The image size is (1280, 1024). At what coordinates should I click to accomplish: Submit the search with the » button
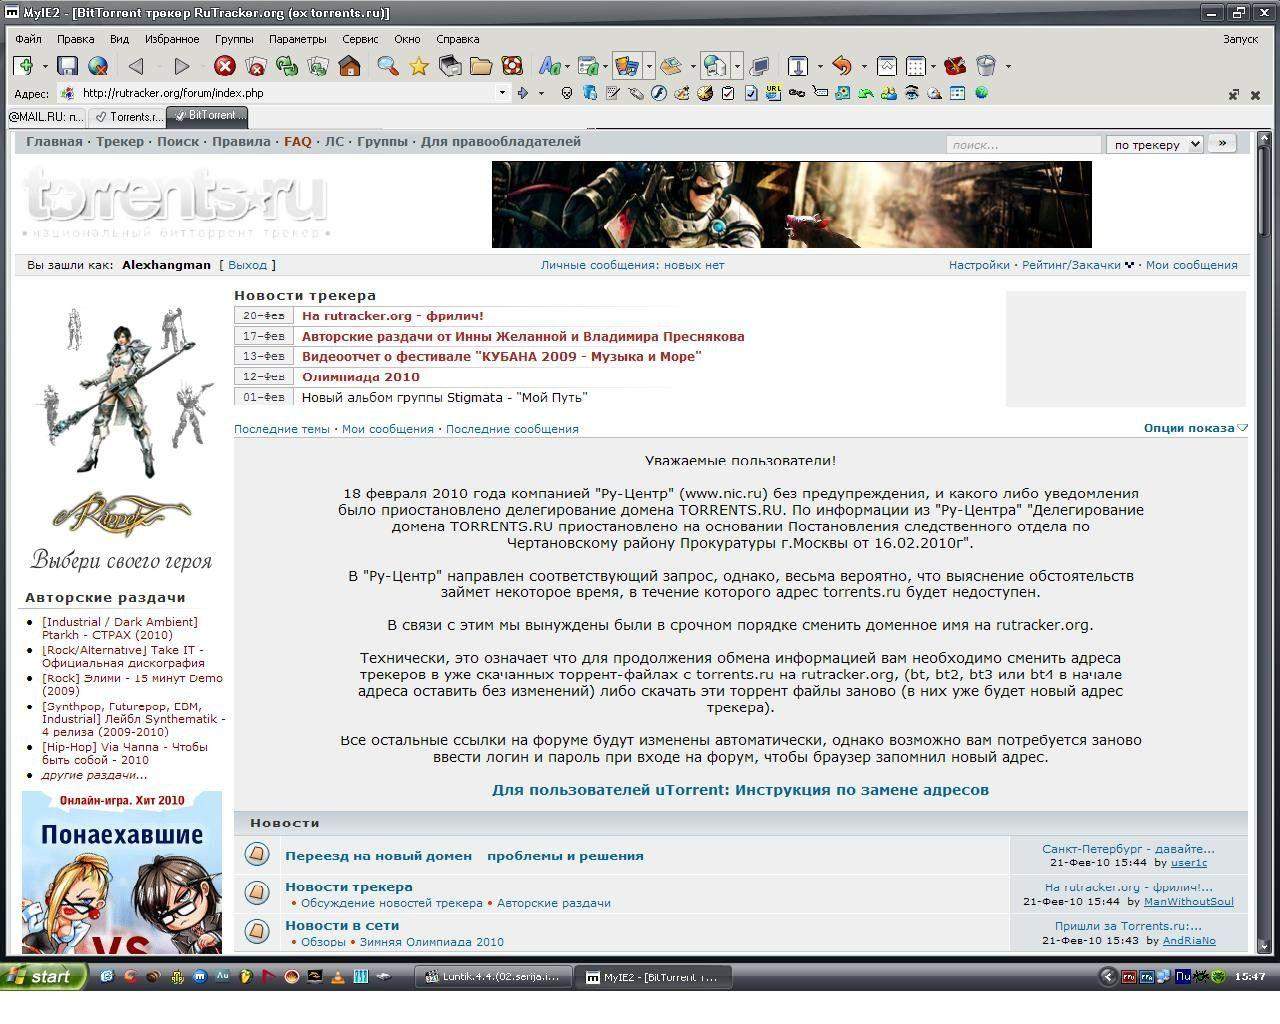(x=1222, y=144)
